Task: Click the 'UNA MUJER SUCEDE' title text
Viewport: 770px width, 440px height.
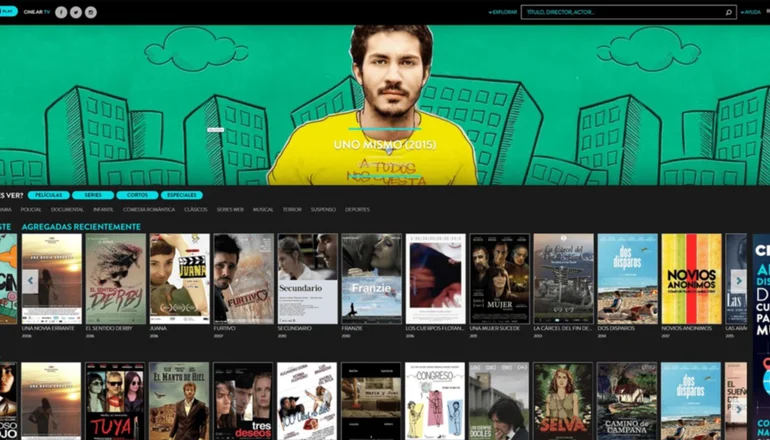Action: point(495,328)
